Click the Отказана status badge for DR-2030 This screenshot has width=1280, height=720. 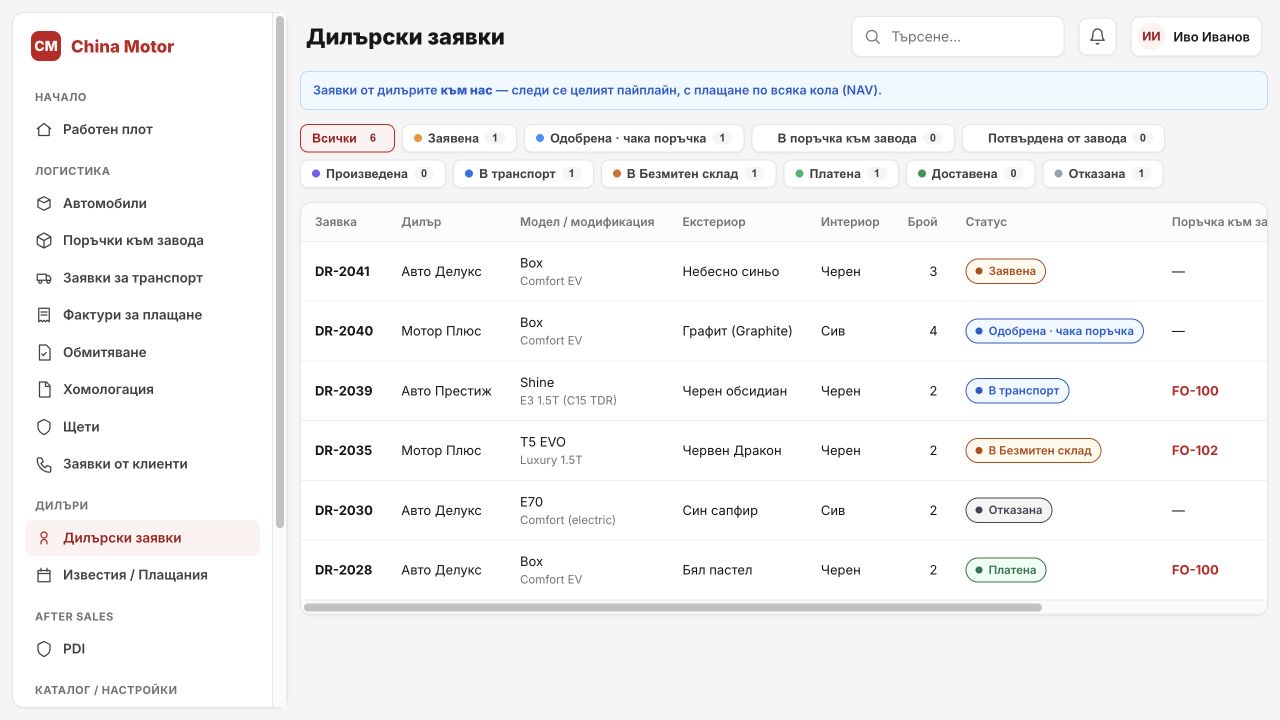pyautogui.click(x=1009, y=510)
